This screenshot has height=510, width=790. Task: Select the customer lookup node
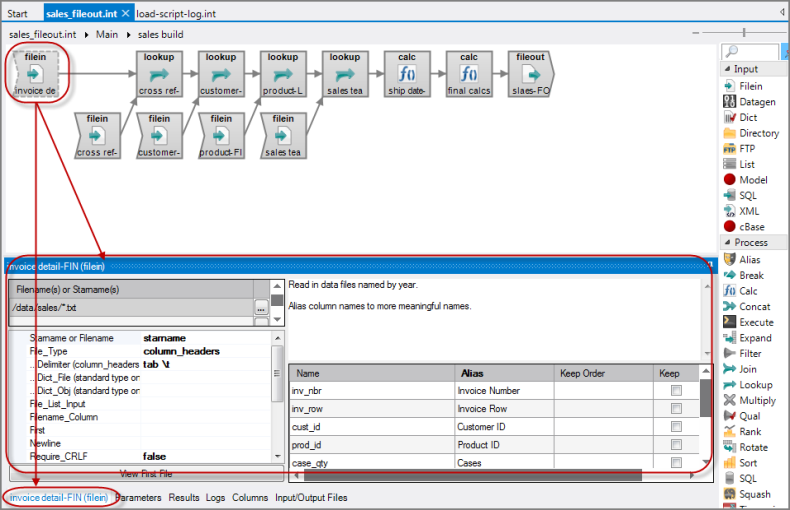click(x=221, y=74)
